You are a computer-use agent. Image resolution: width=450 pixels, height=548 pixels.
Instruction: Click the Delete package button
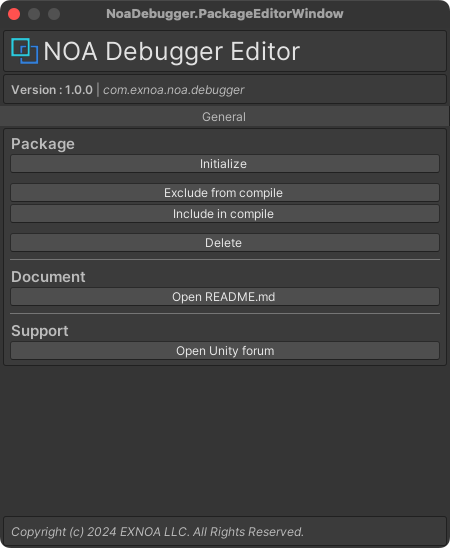[225, 243]
